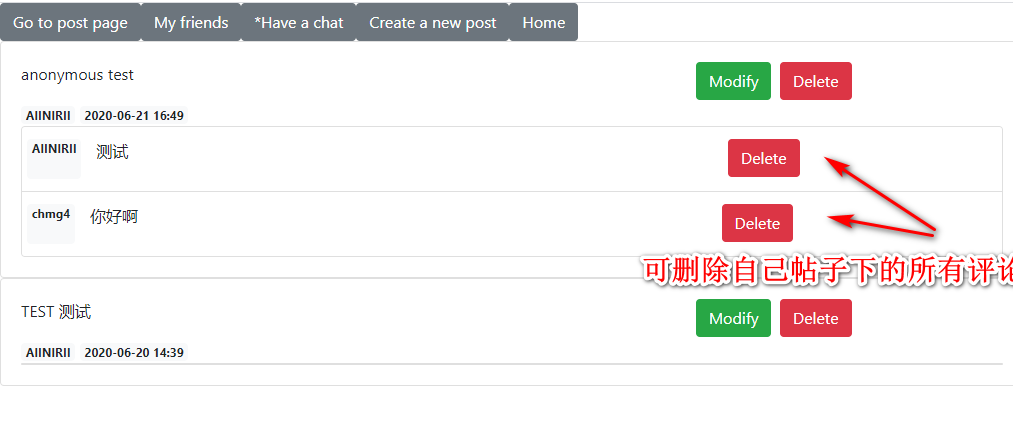Remove the TEST 测试 post with Delete

815,318
